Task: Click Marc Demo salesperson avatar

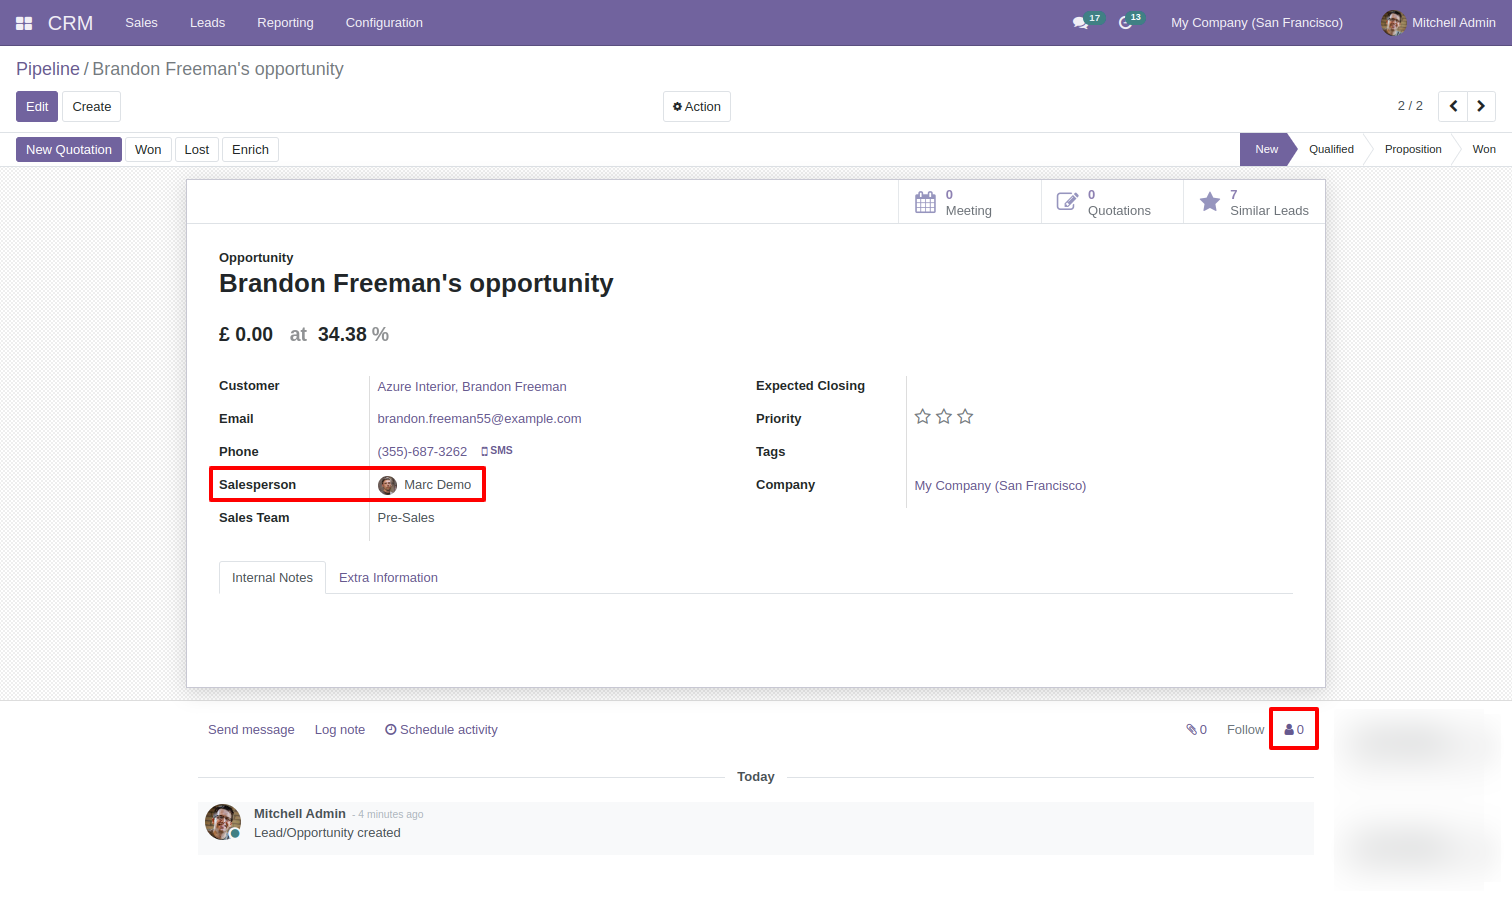Action: [x=388, y=485]
